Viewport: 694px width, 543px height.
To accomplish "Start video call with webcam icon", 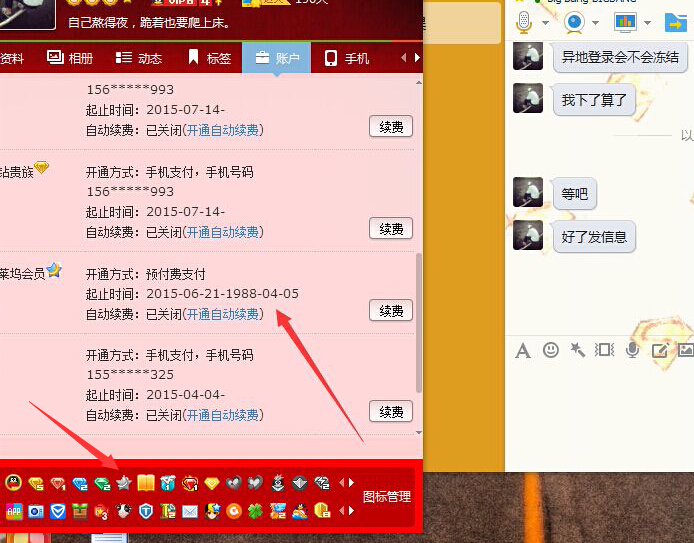I will 574,22.
